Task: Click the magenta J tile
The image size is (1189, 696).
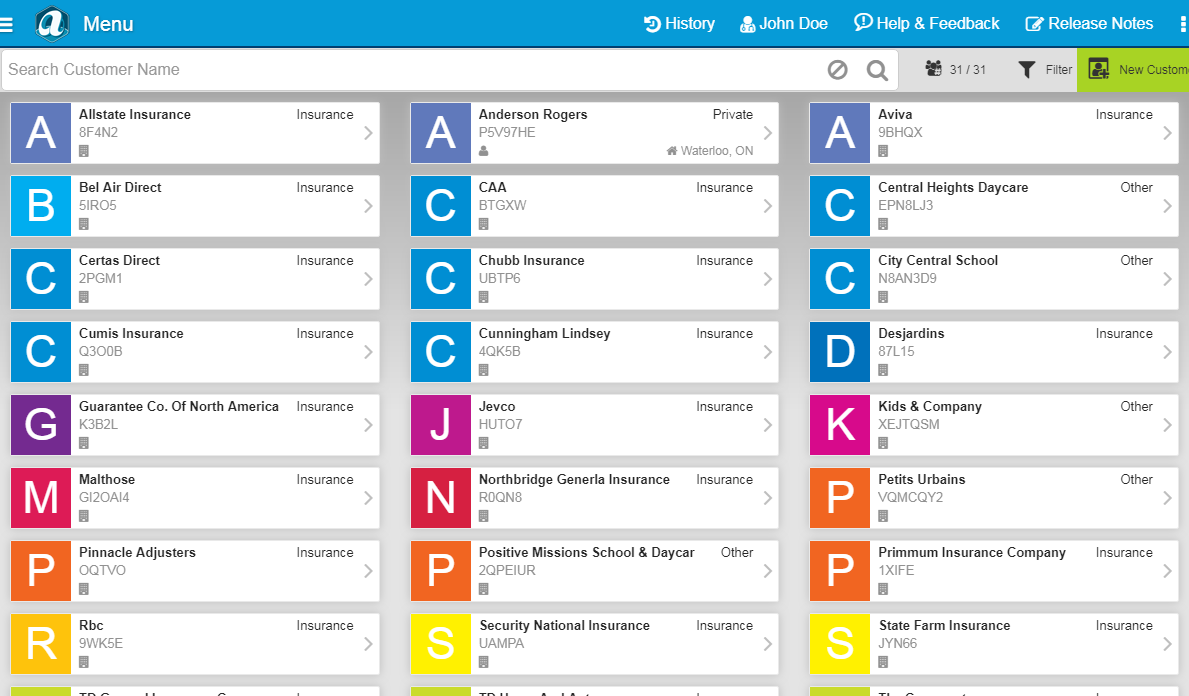Action: [441, 425]
